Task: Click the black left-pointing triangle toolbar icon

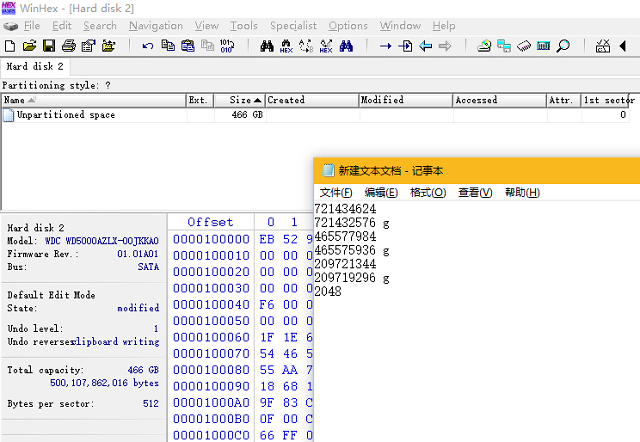Action: 623,46
